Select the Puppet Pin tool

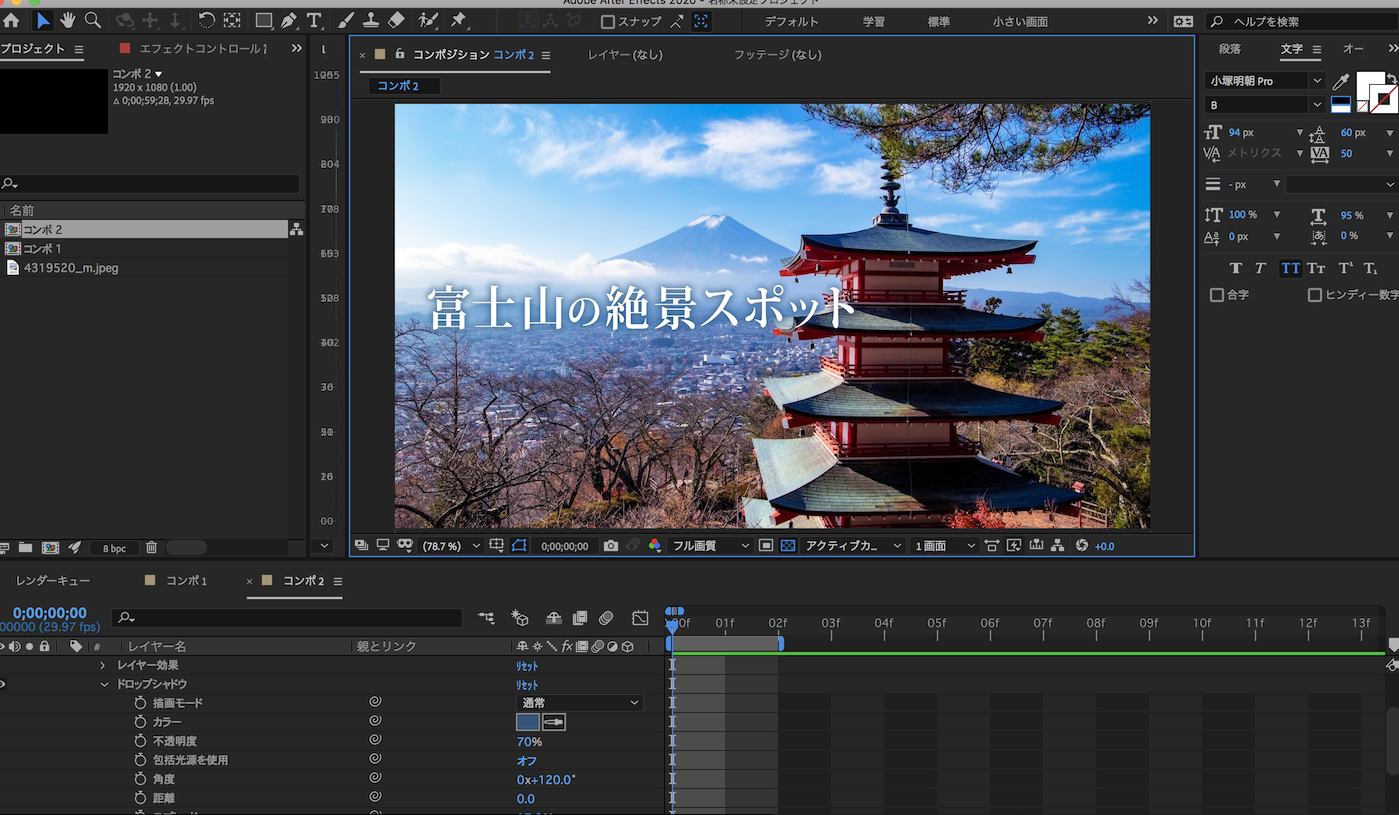point(459,20)
